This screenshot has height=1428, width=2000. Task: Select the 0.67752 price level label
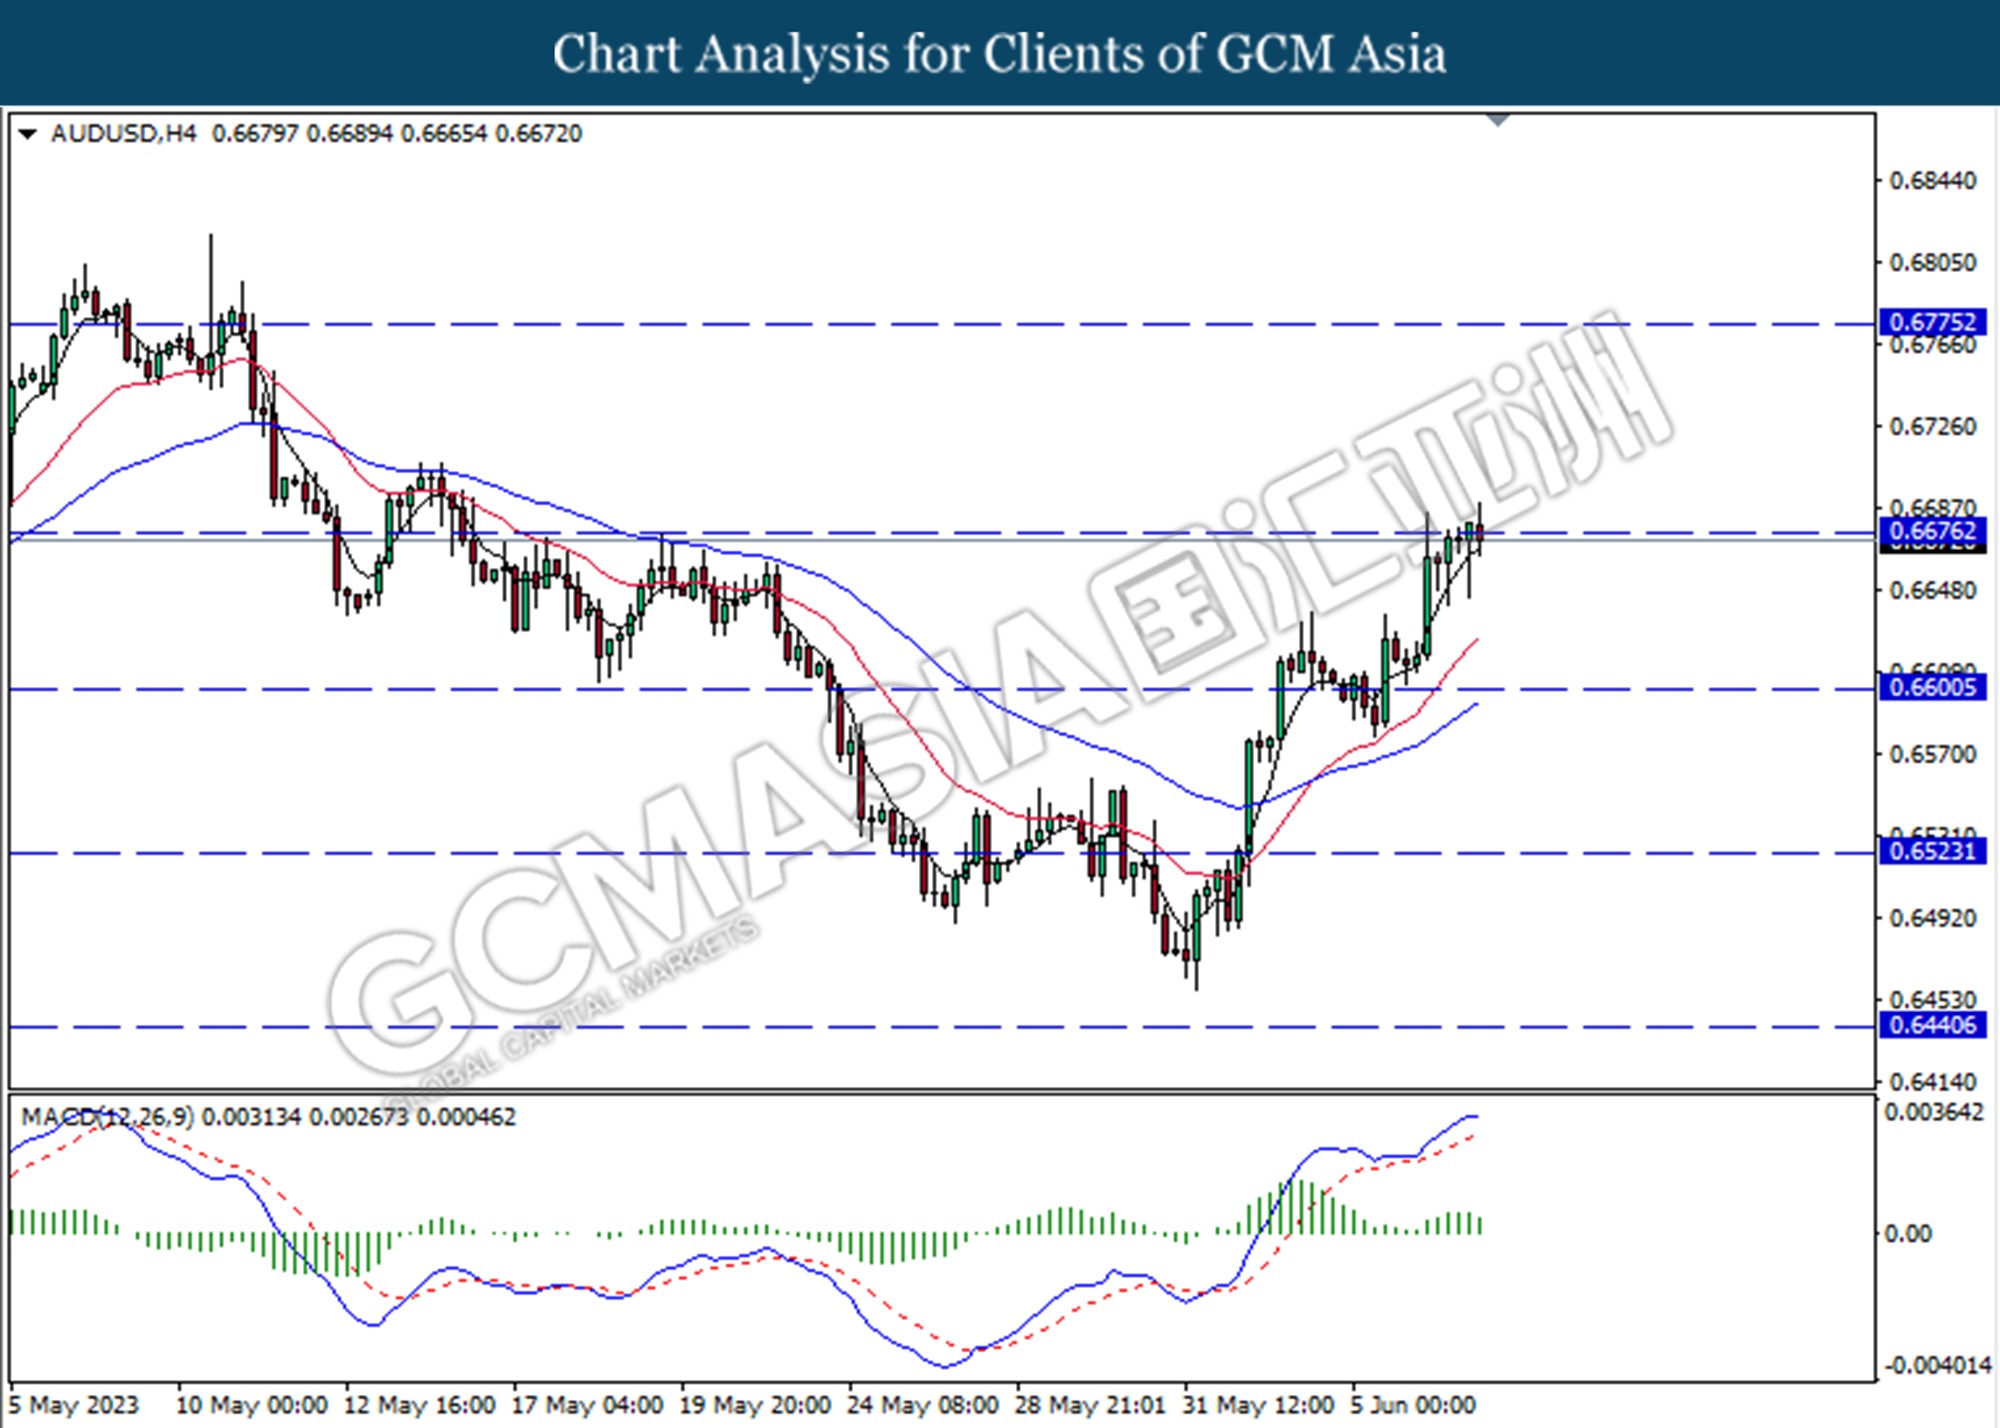1932,322
